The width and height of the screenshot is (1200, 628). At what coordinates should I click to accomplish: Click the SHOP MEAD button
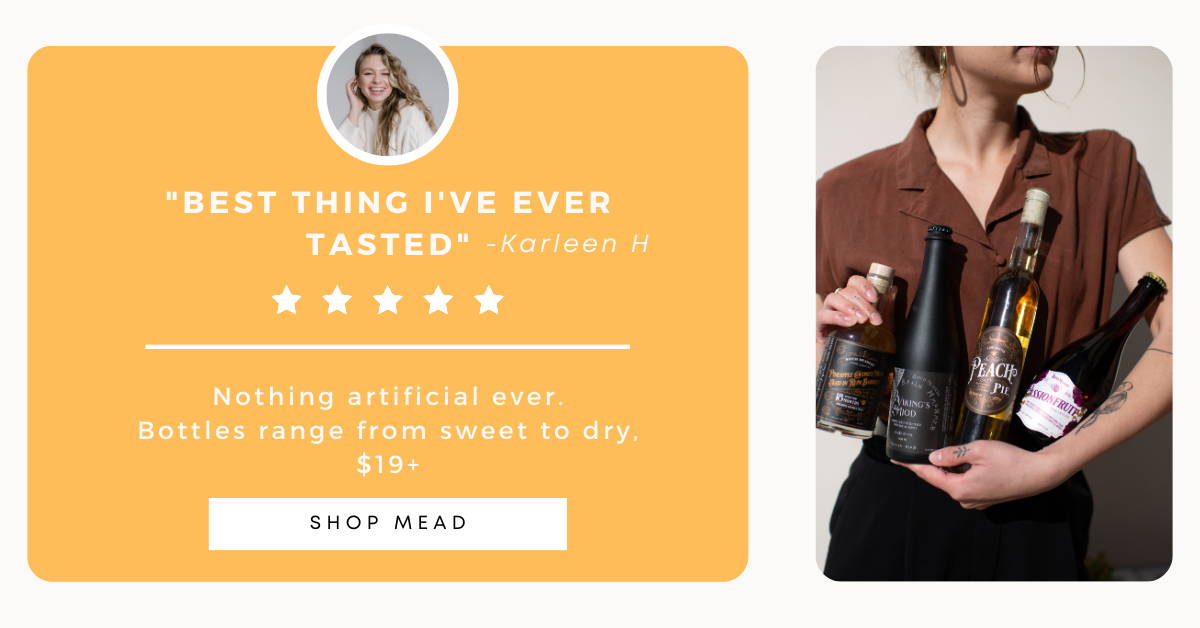click(x=388, y=523)
